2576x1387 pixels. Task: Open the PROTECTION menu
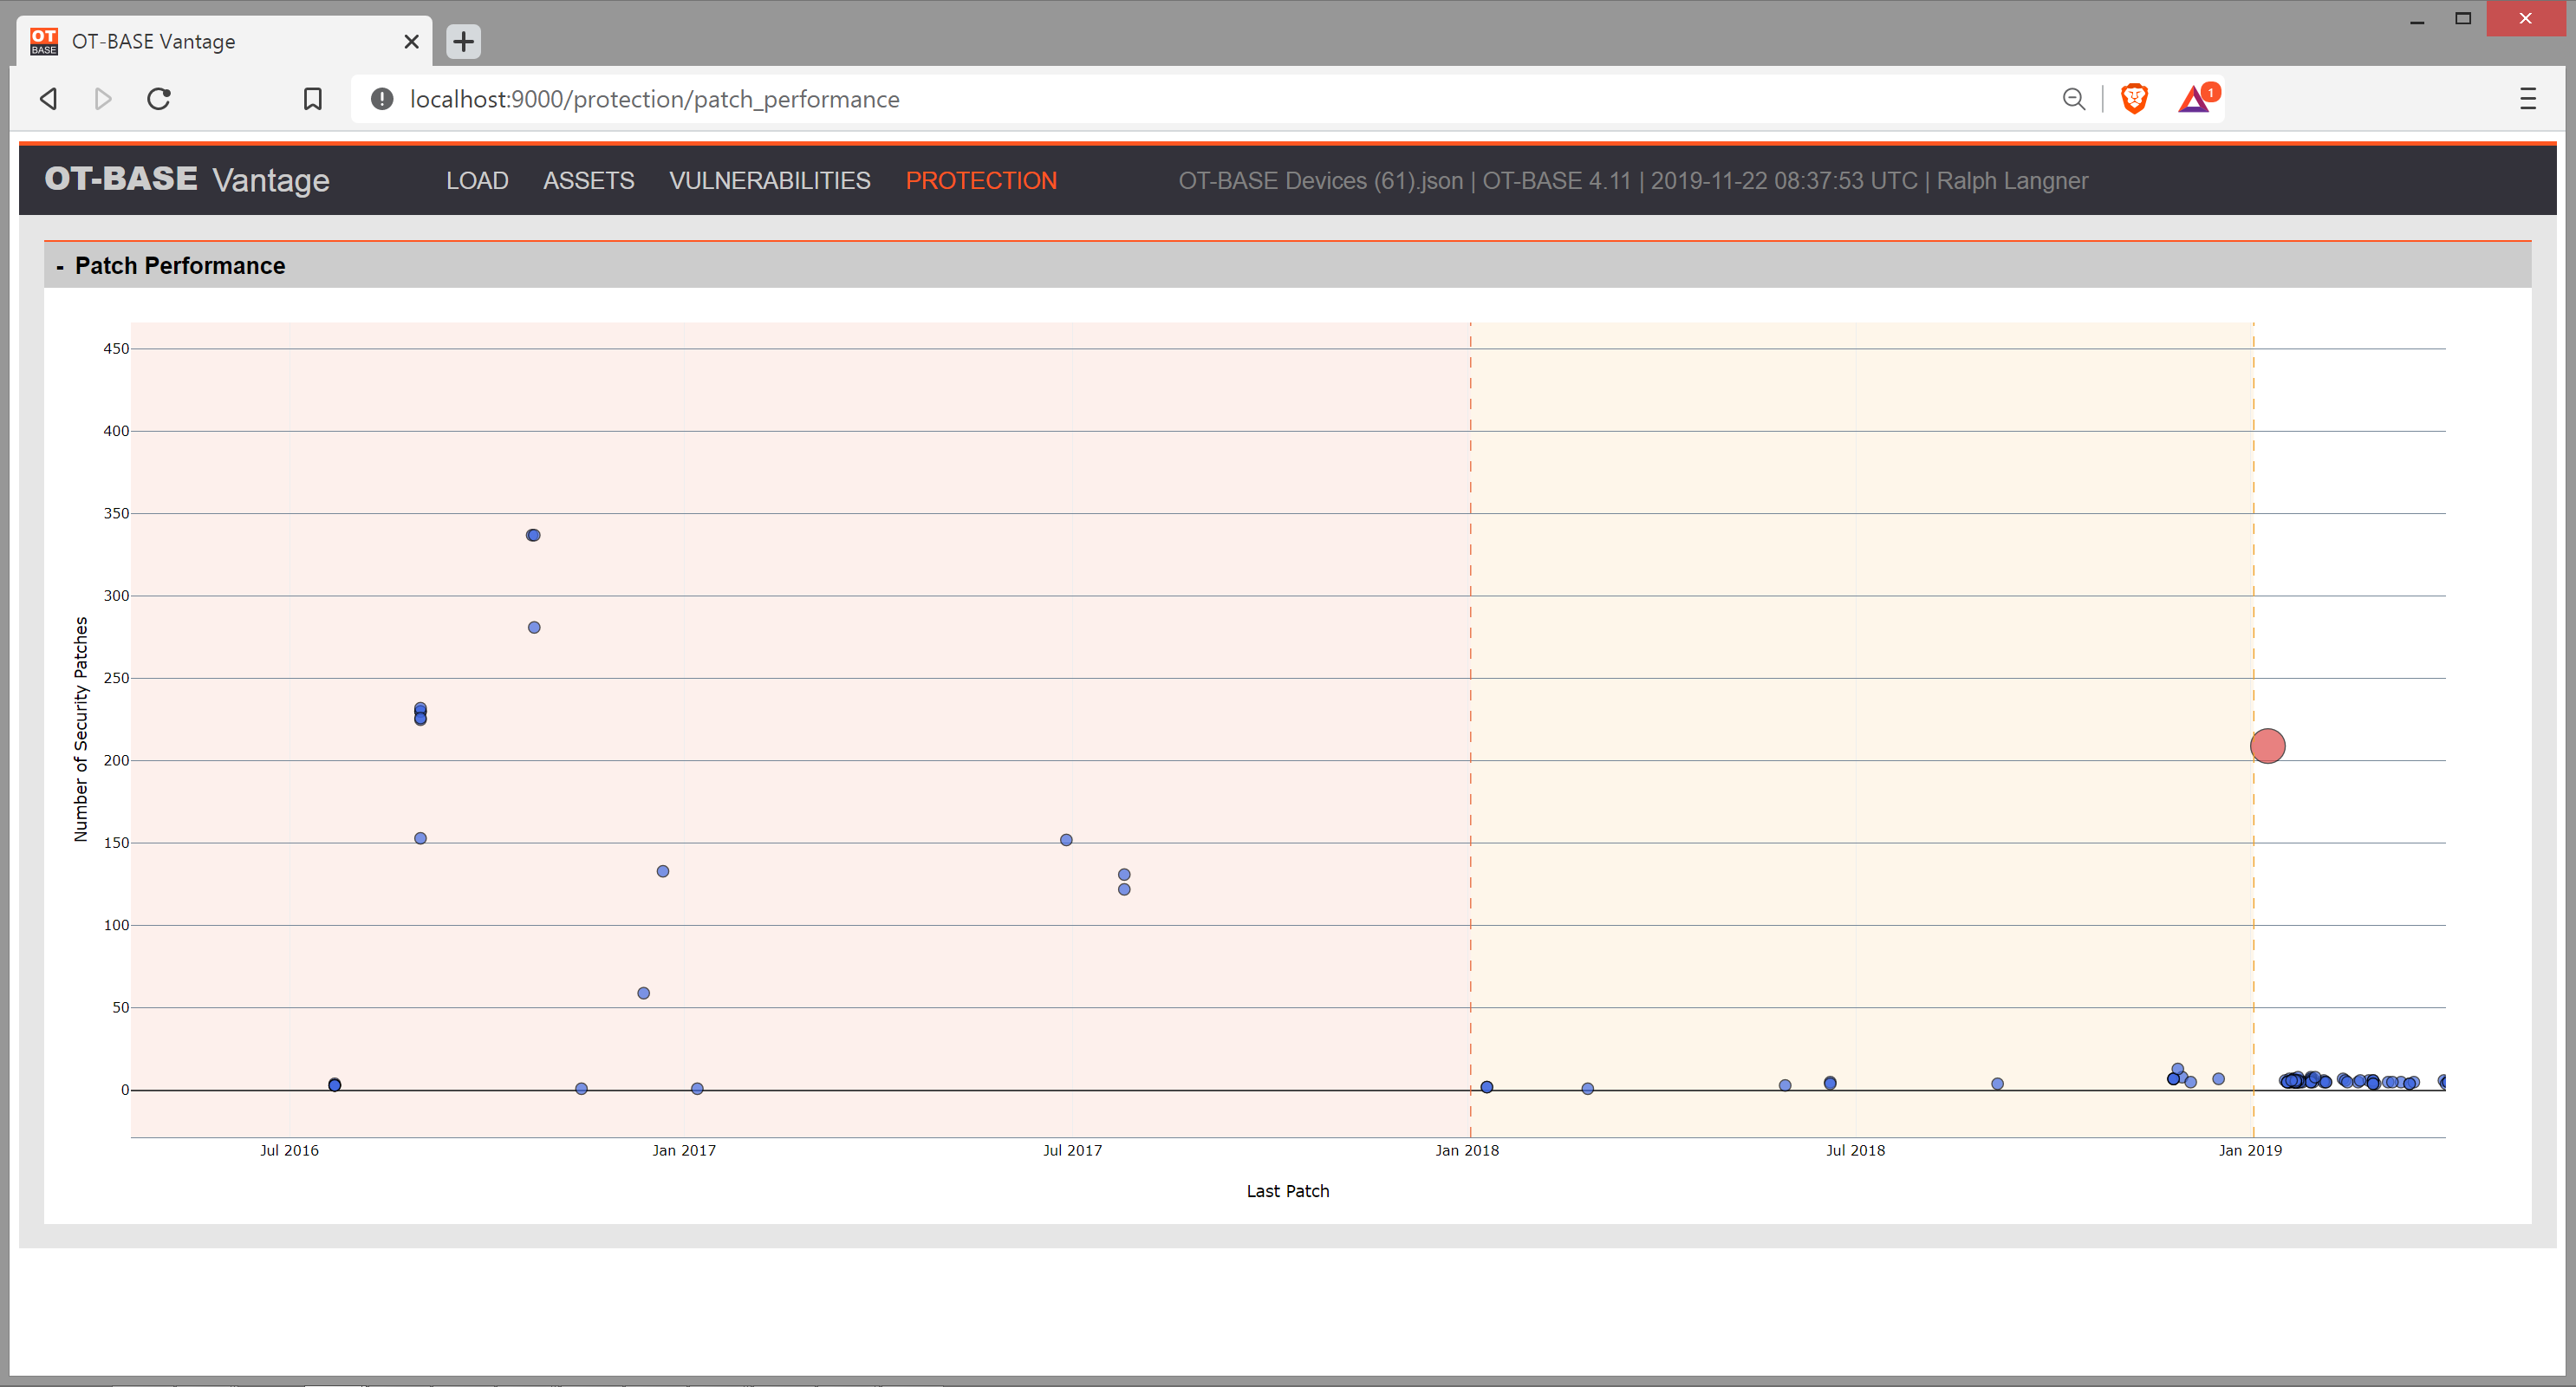click(981, 181)
